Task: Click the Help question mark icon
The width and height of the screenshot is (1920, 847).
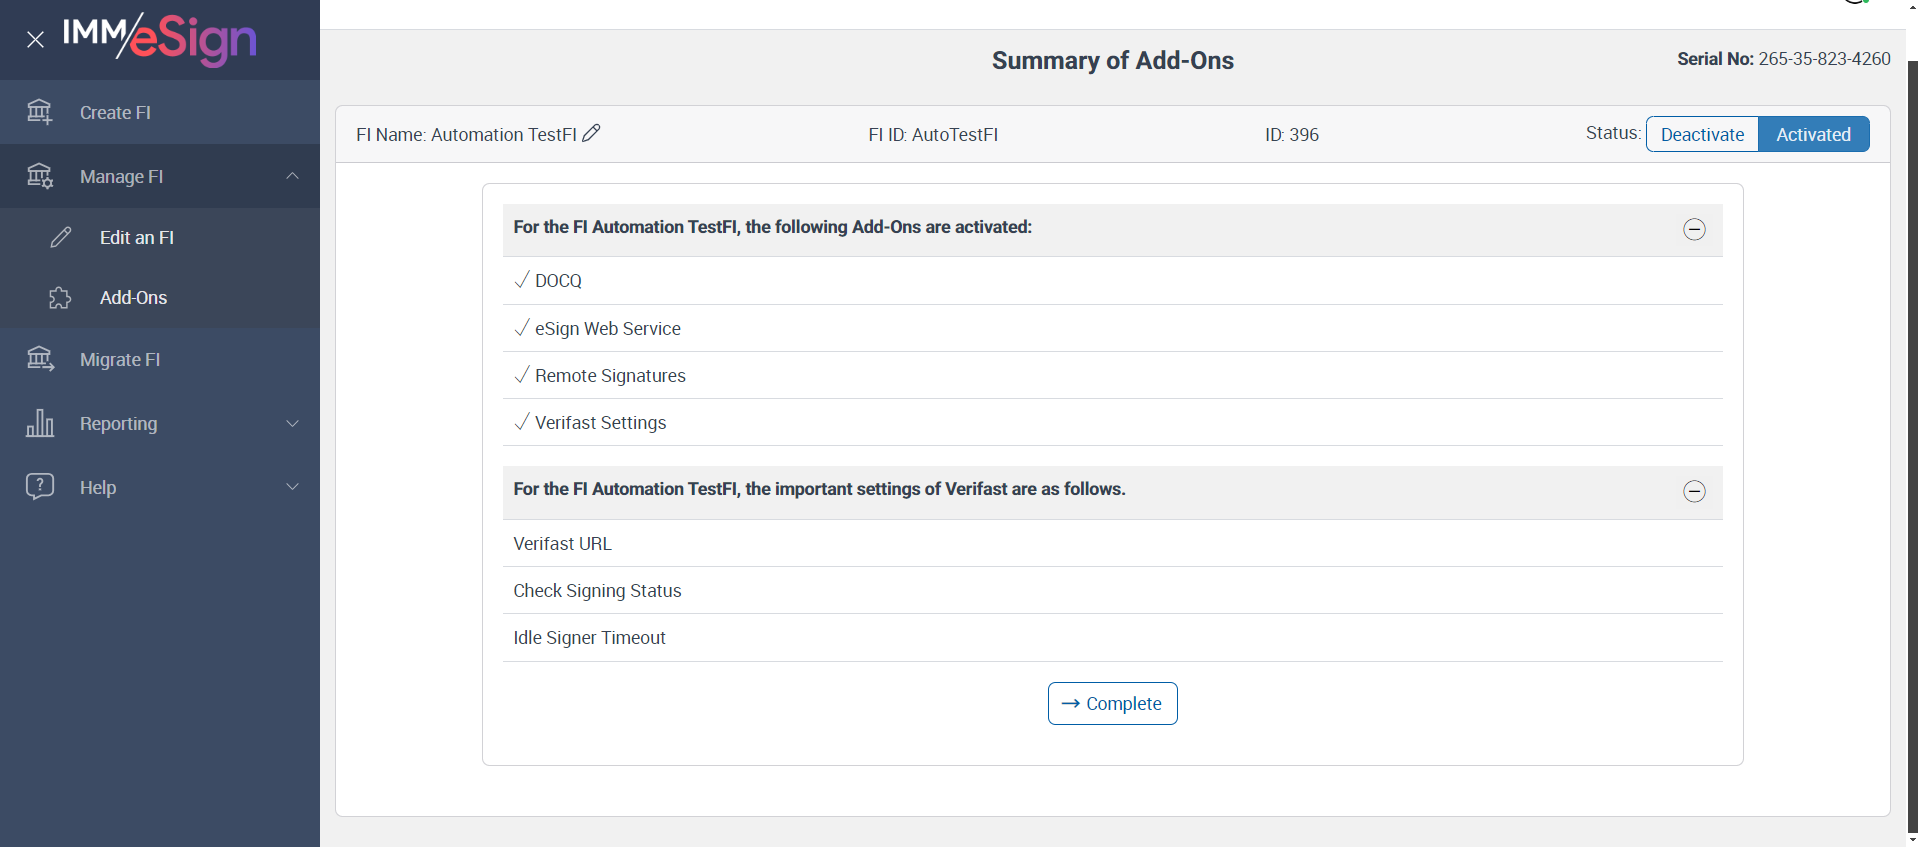Action: pyautogui.click(x=40, y=487)
